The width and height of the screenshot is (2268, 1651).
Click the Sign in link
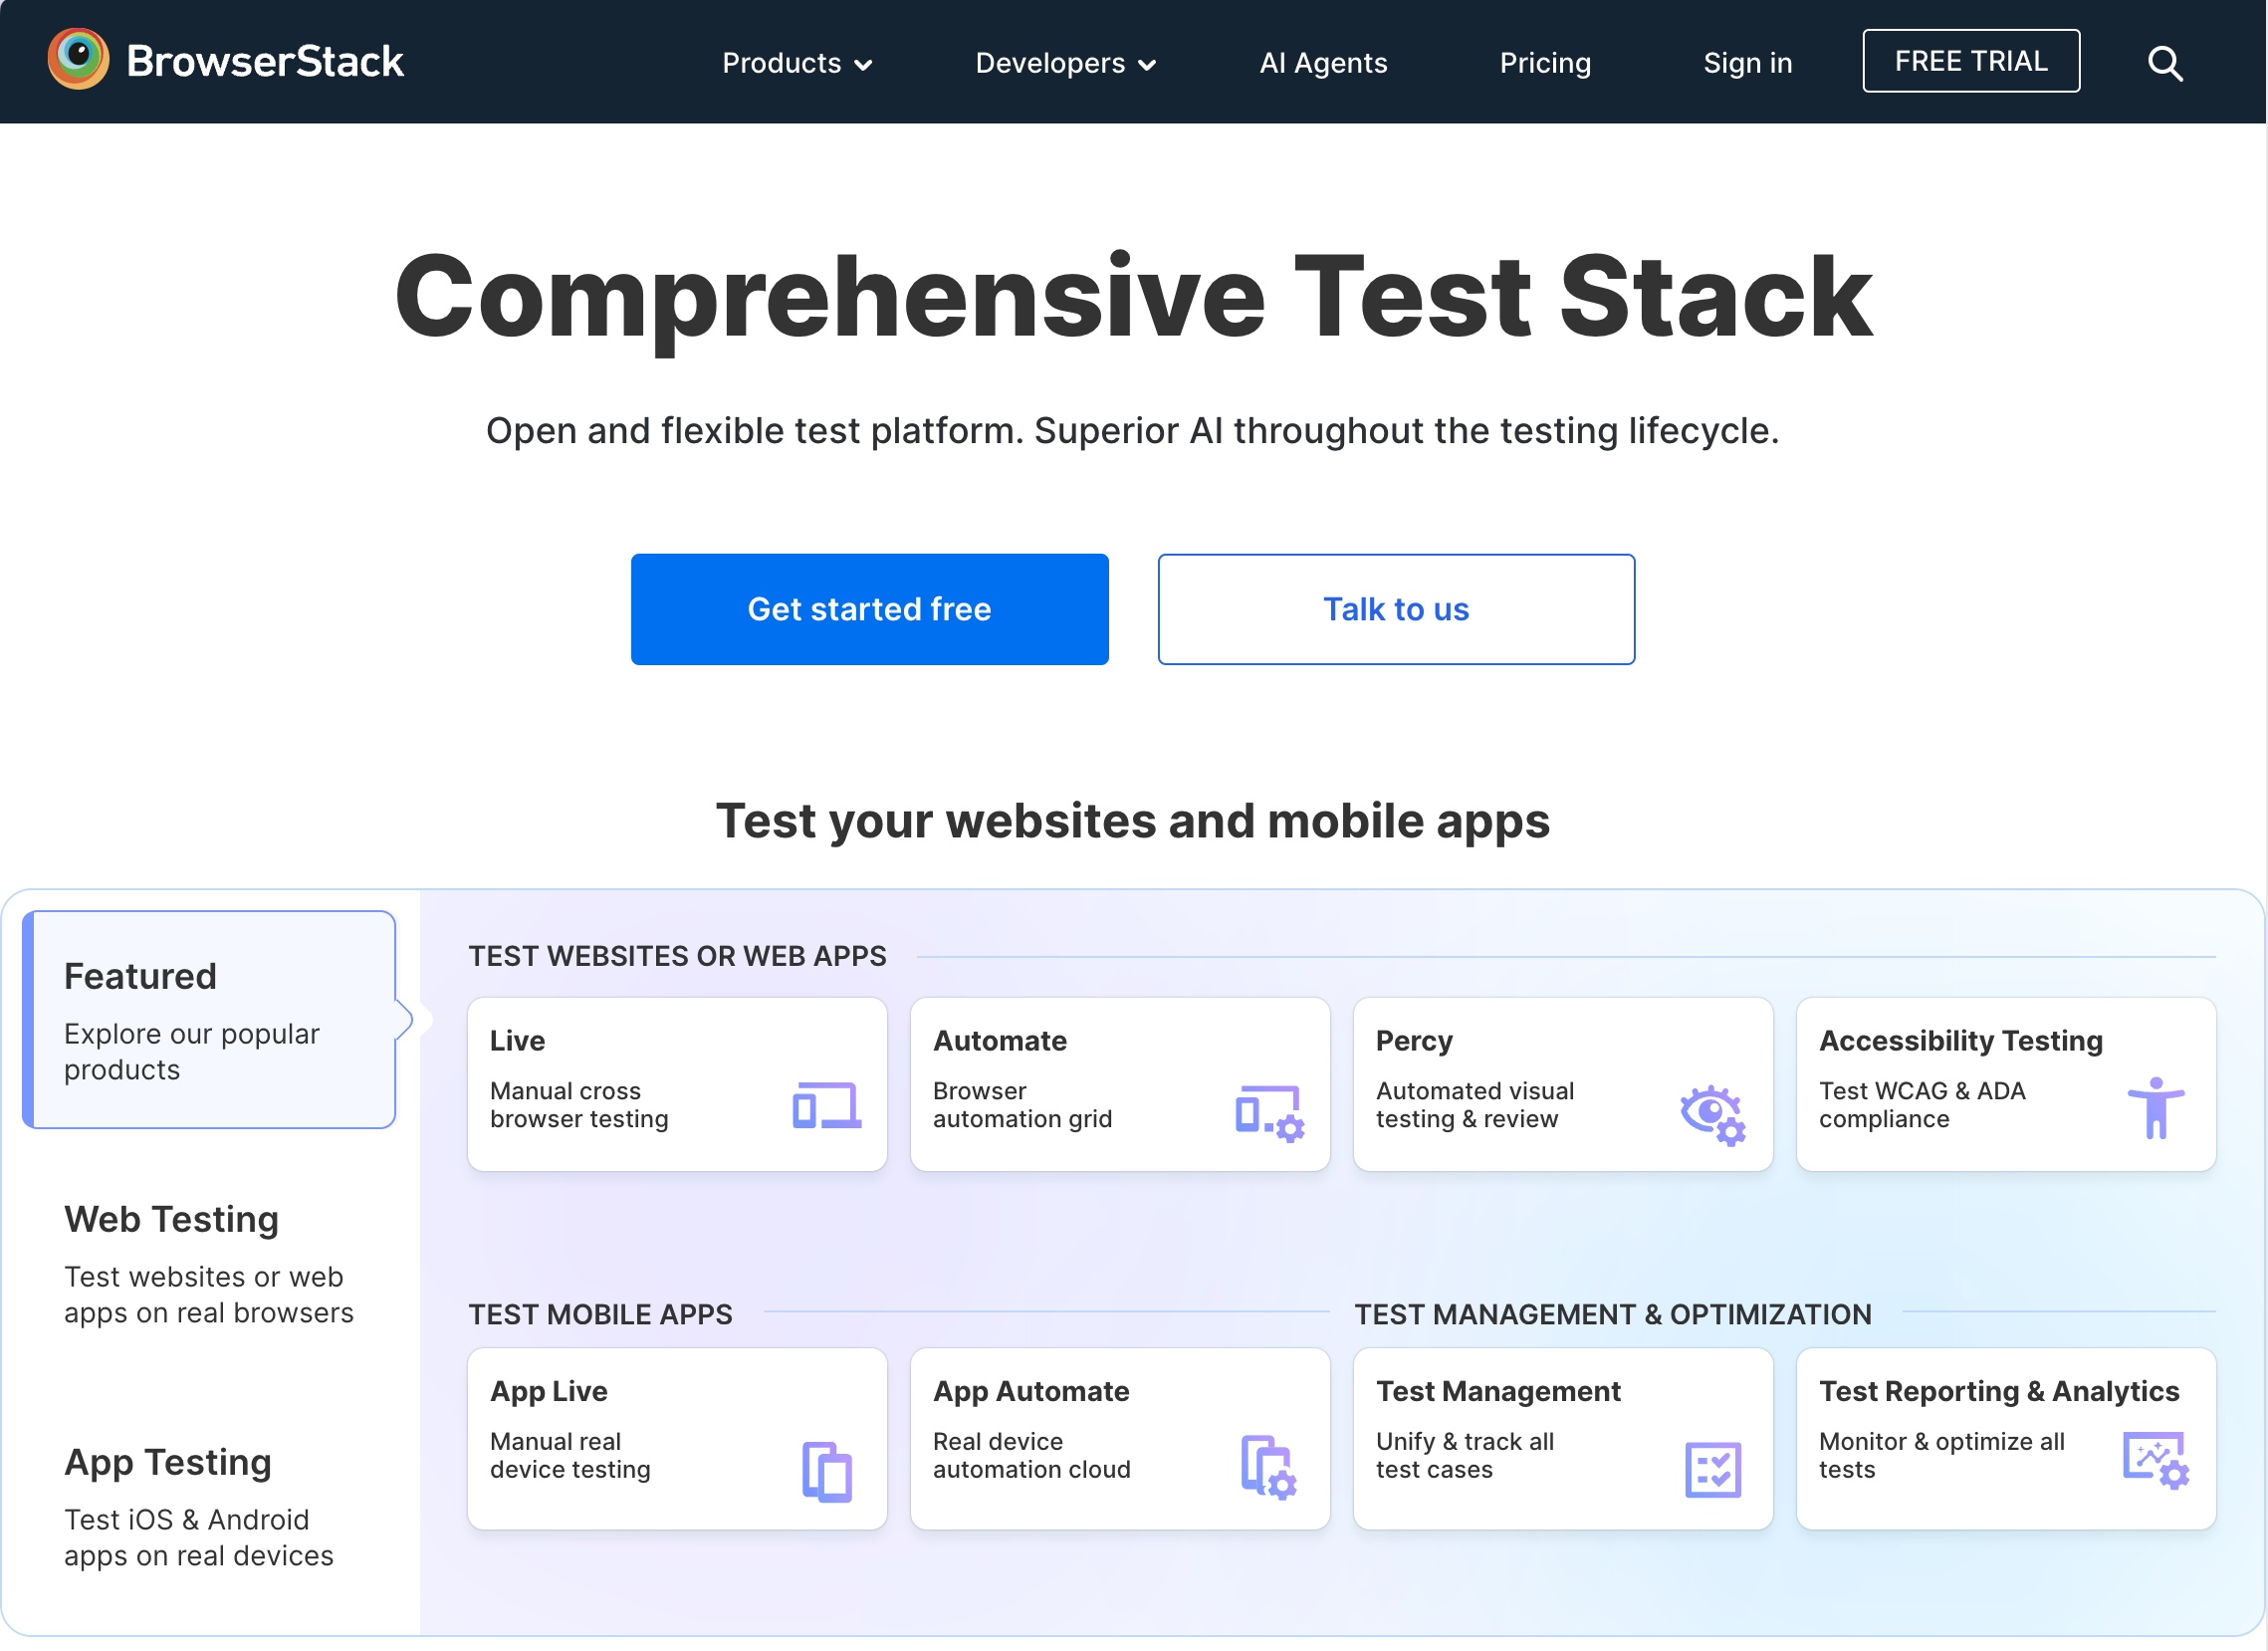[x=1747, y=63]
